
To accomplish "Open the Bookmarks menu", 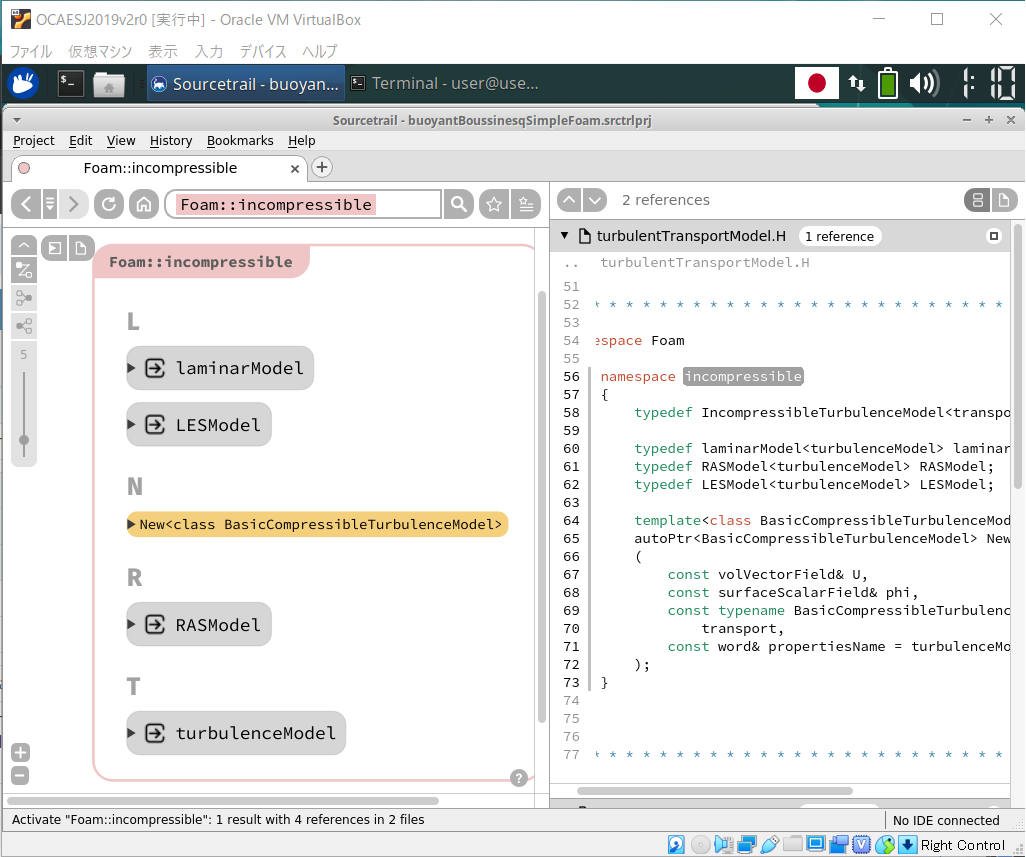I will click(240, 141).
